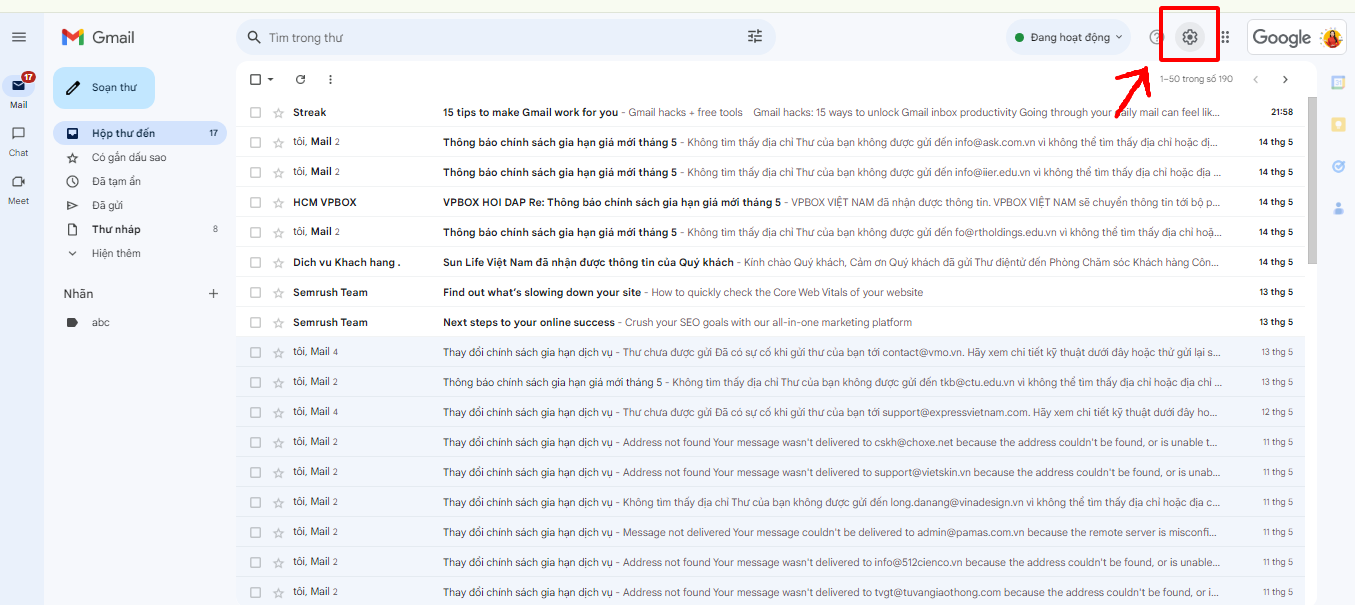Screen dimensions: 1355x605
Task: Show search filter options
Action: tap(755, 37)
